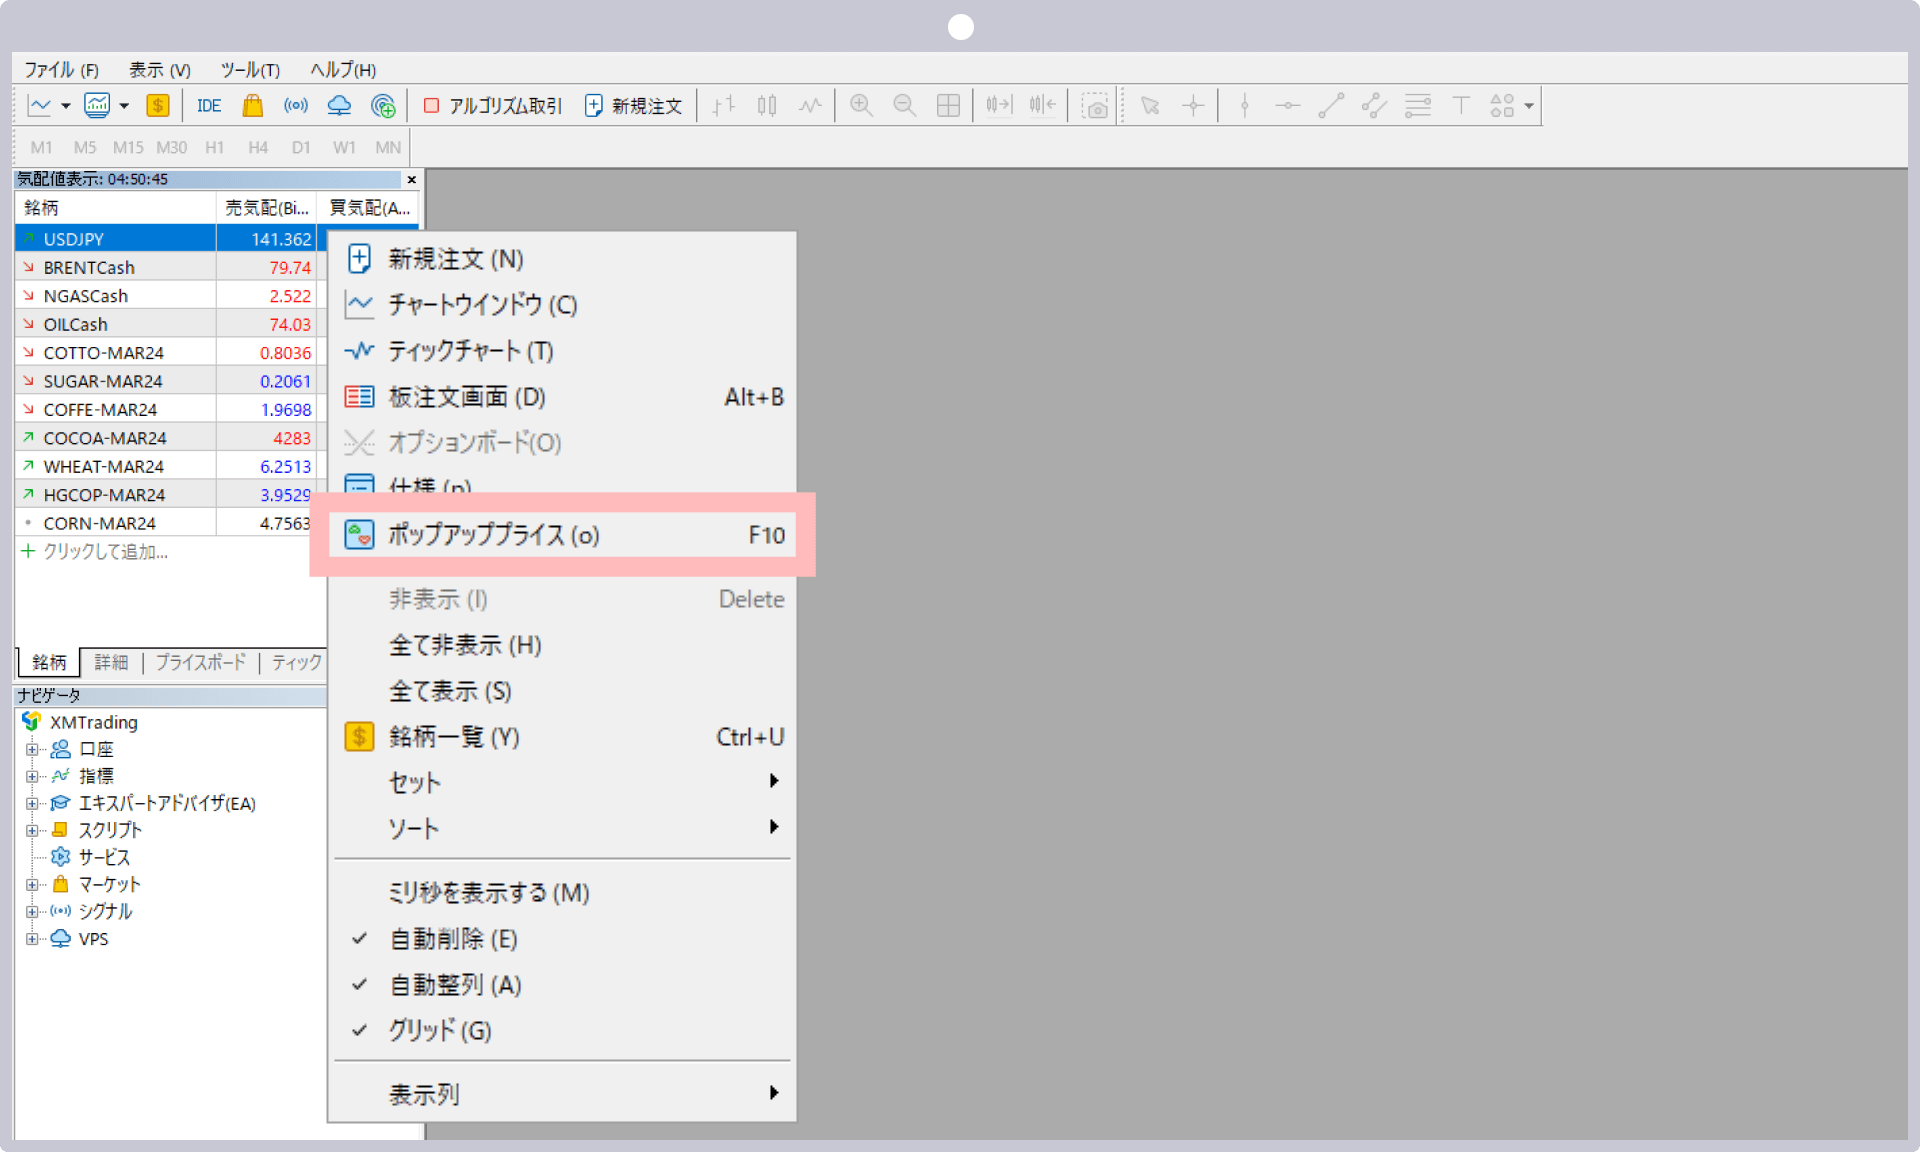Open the Signals broadcast icon in toolbar

[296, 105]
